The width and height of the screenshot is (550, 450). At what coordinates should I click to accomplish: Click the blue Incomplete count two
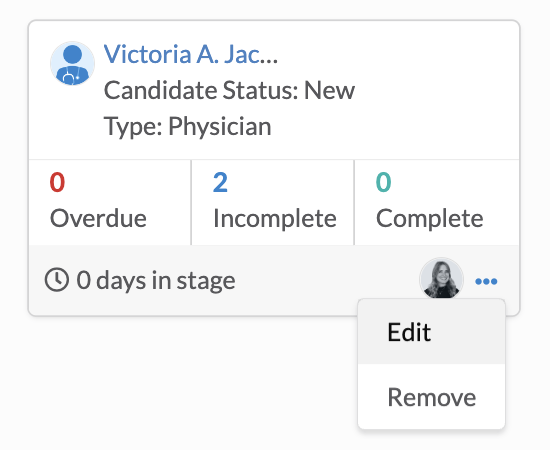[x=220, y=182]
